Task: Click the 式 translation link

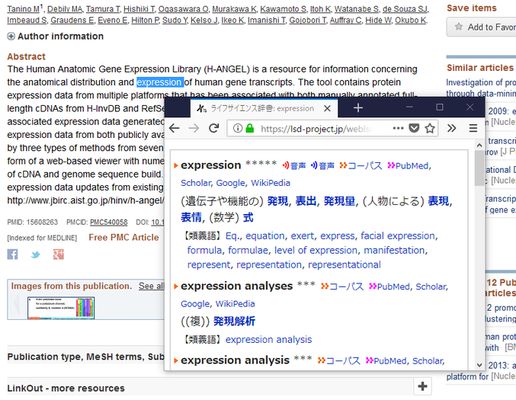Action: click(248, 218)
